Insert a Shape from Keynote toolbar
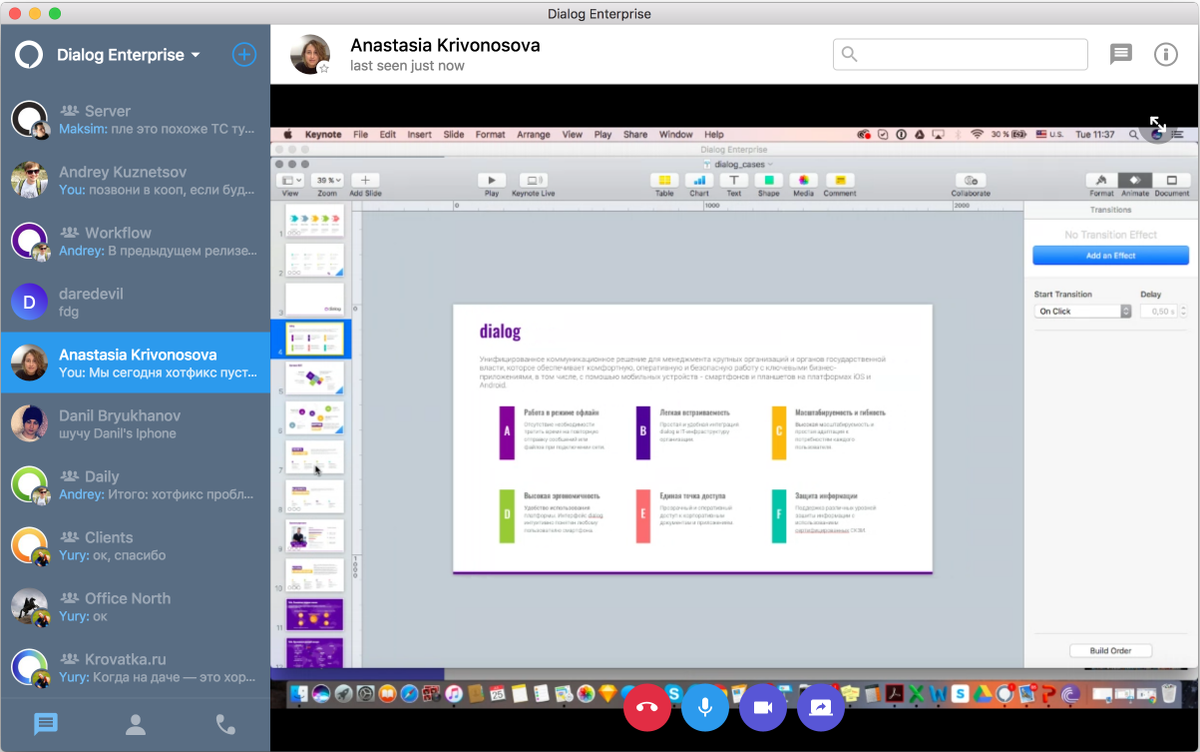 (x=768, y=180)
